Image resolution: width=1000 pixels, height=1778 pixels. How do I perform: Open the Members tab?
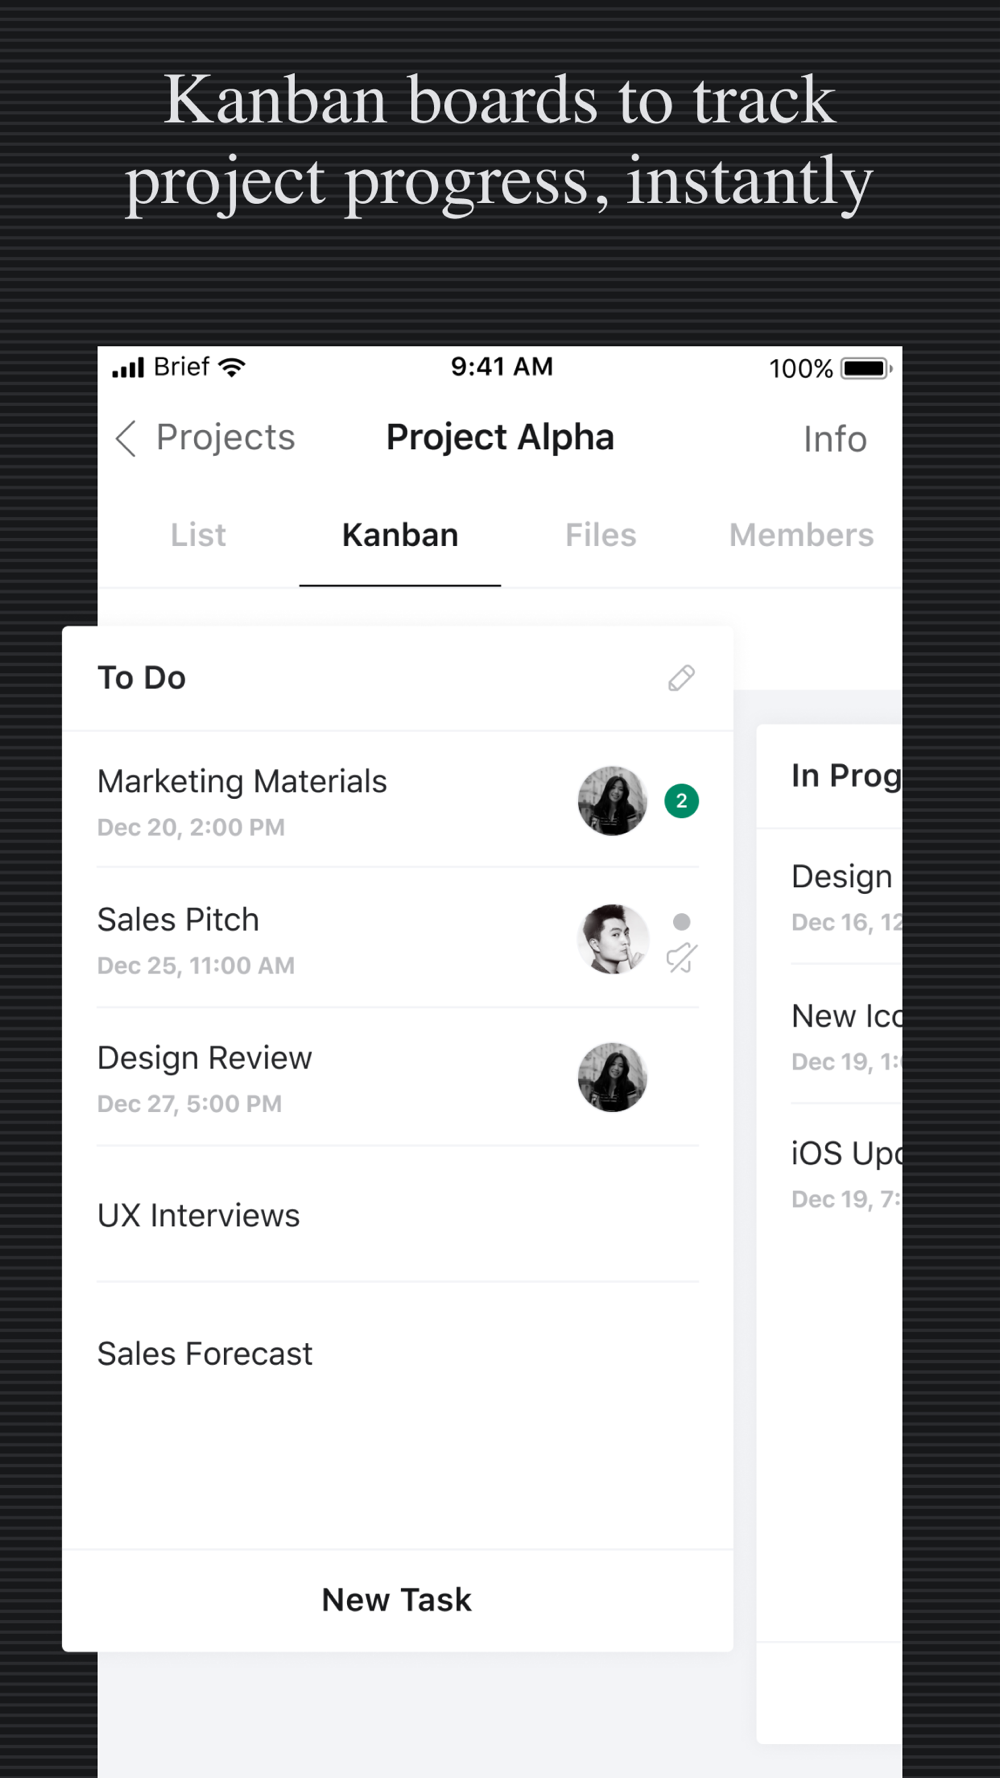801,535
